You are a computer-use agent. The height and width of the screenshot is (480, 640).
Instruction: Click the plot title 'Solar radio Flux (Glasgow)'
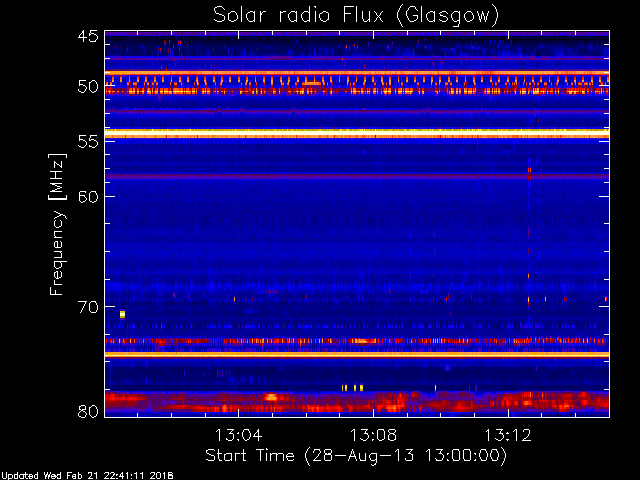pyautogui.click(x=356, y=16)
